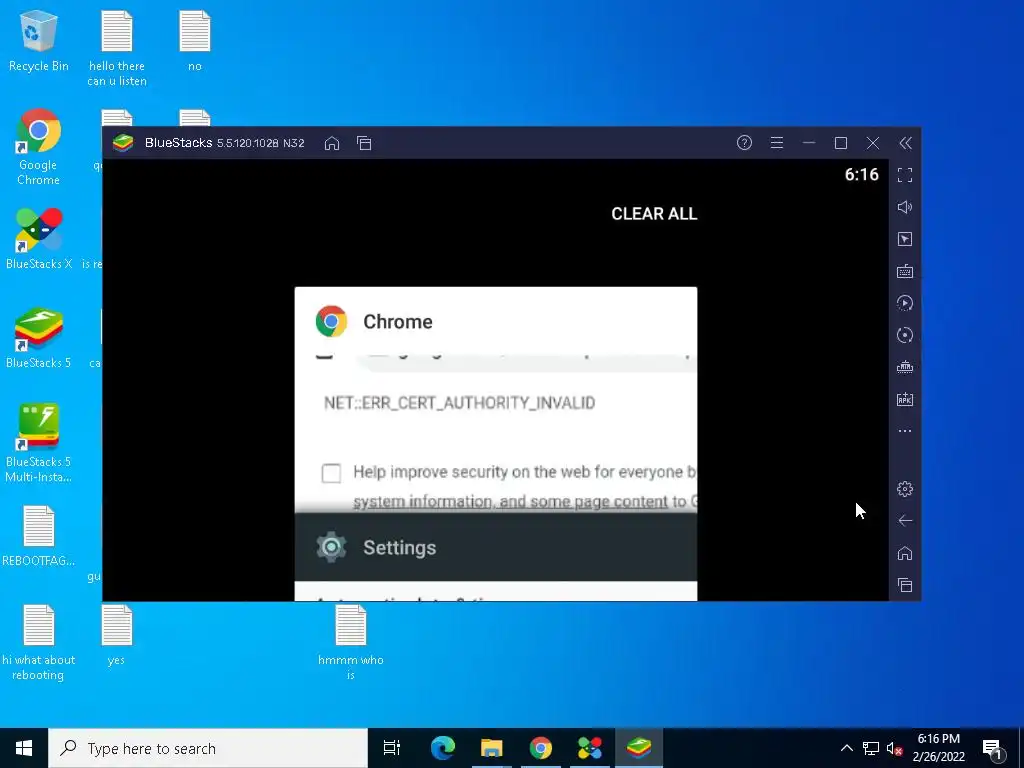Open Google Chrome desktop shortcut
Screen dimensions: 1024x768
point(39,147)
